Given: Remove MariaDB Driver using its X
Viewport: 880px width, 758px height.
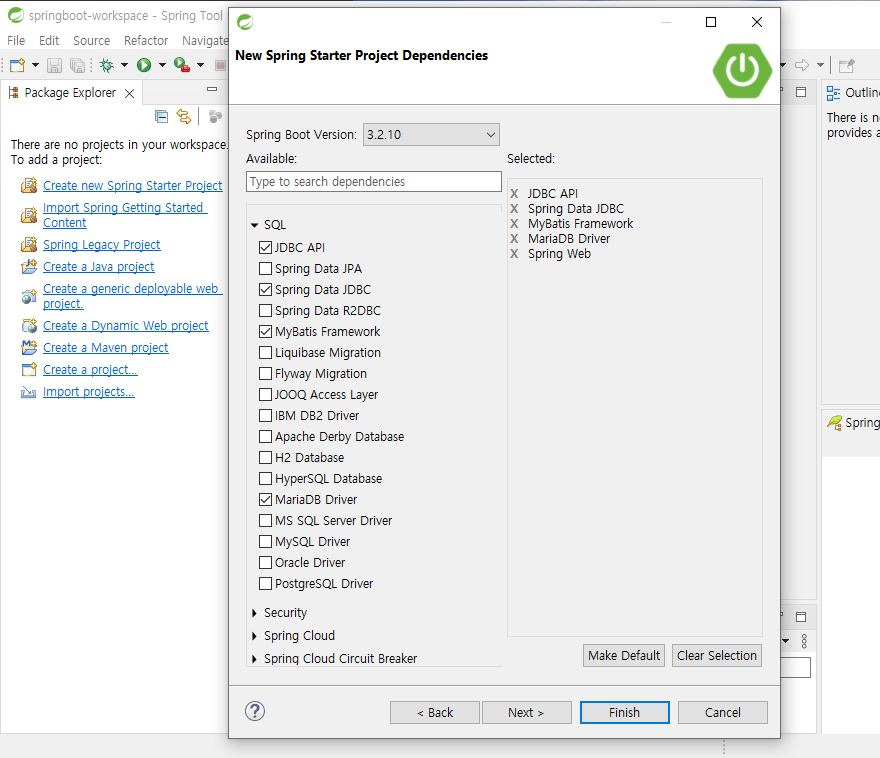Looking at the screenshot, I should tap(514, 239).
